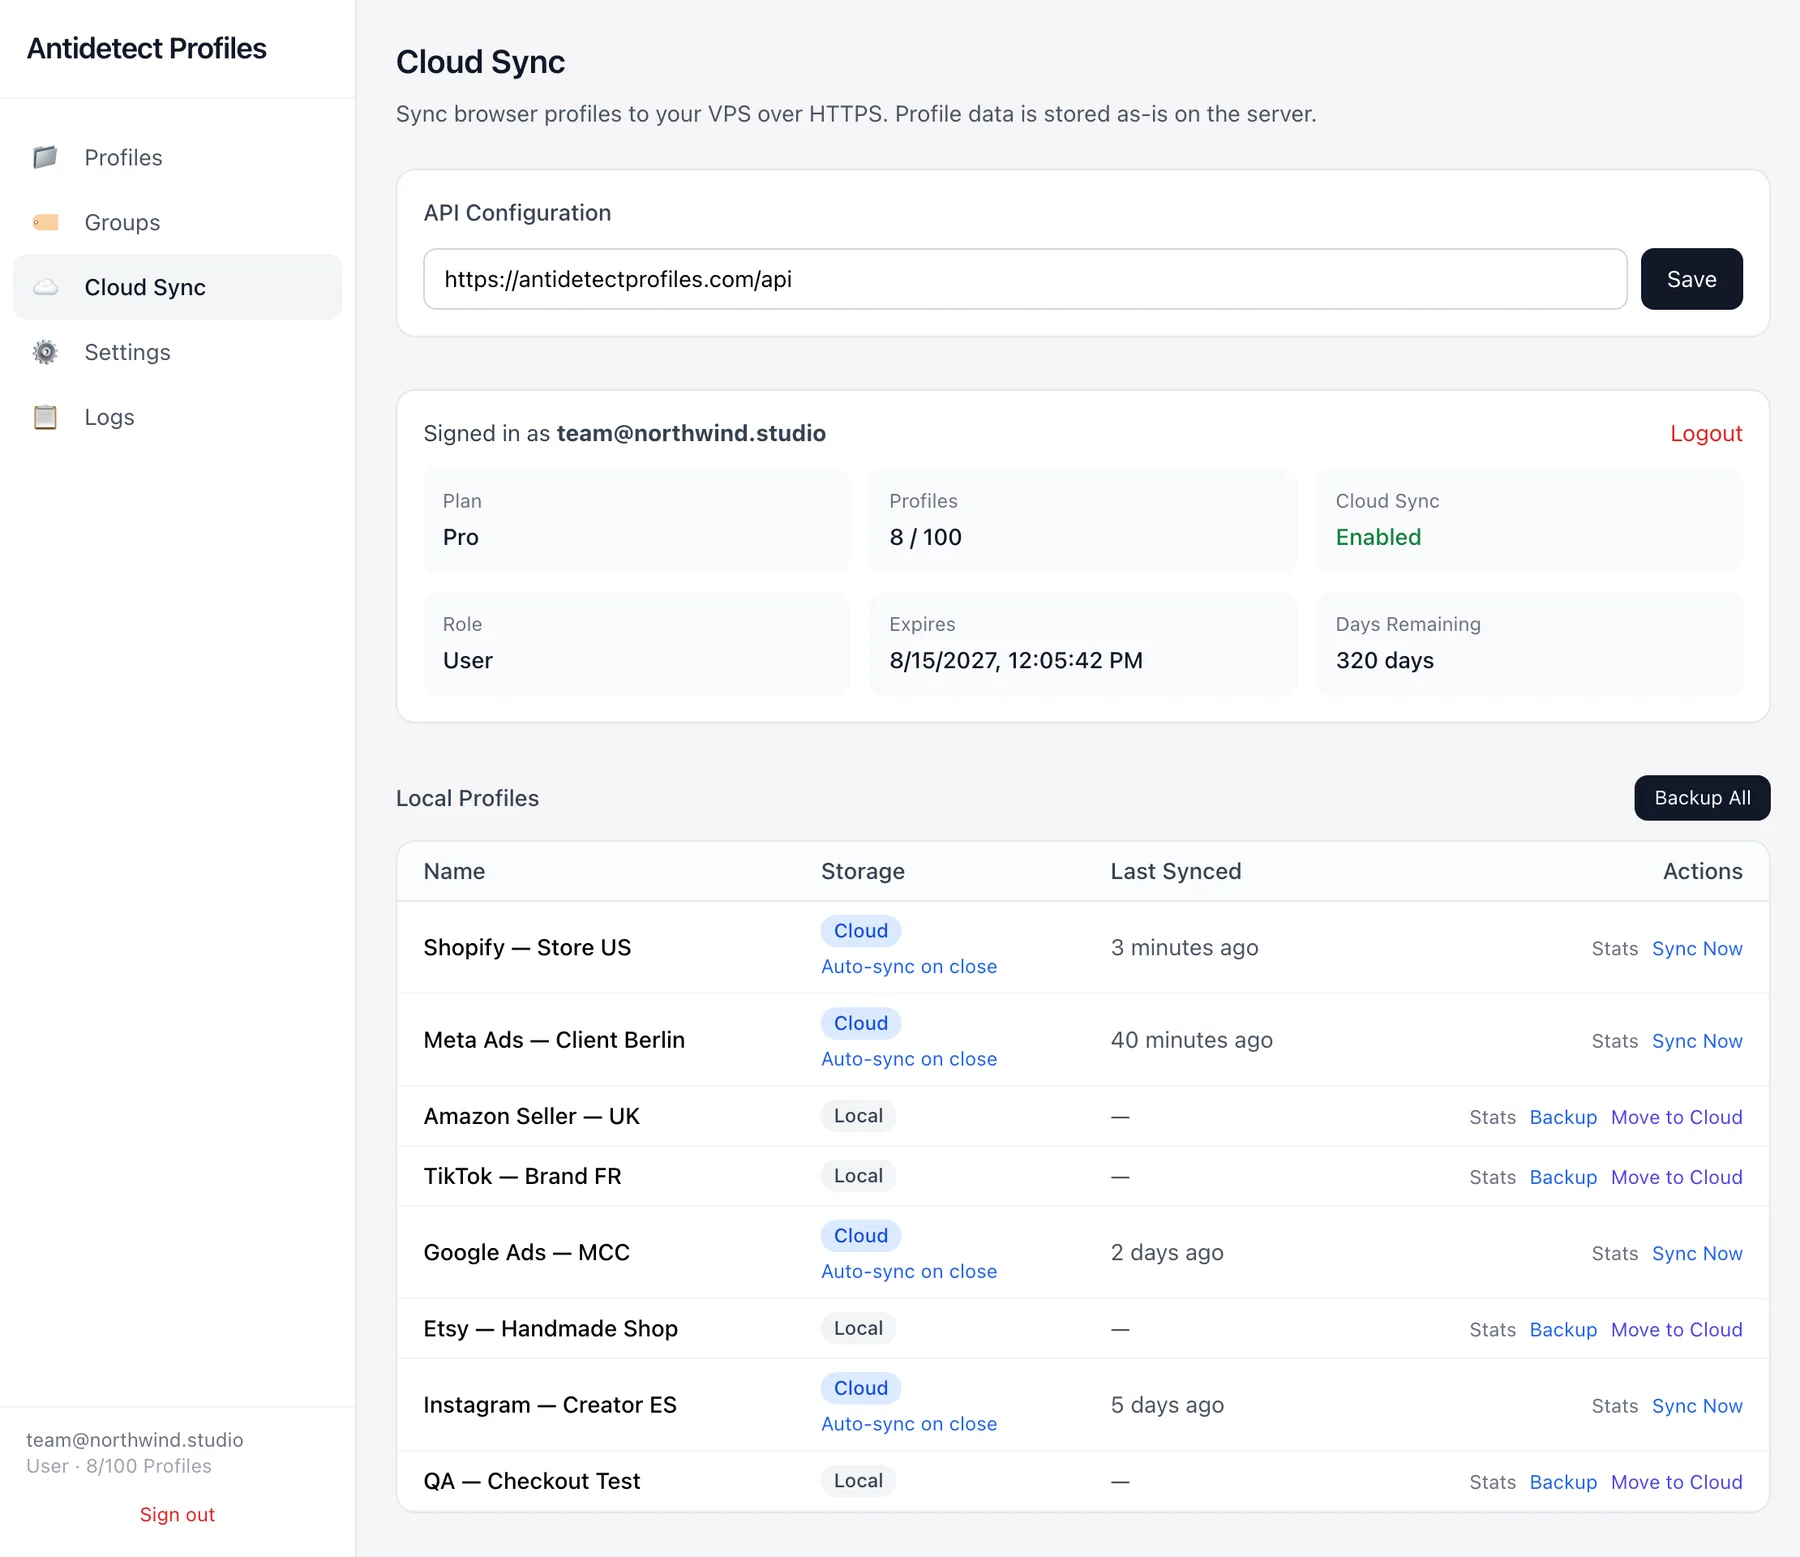
Task: Click the expiry date 8/15/2027 value
Action: (1015, 660)
